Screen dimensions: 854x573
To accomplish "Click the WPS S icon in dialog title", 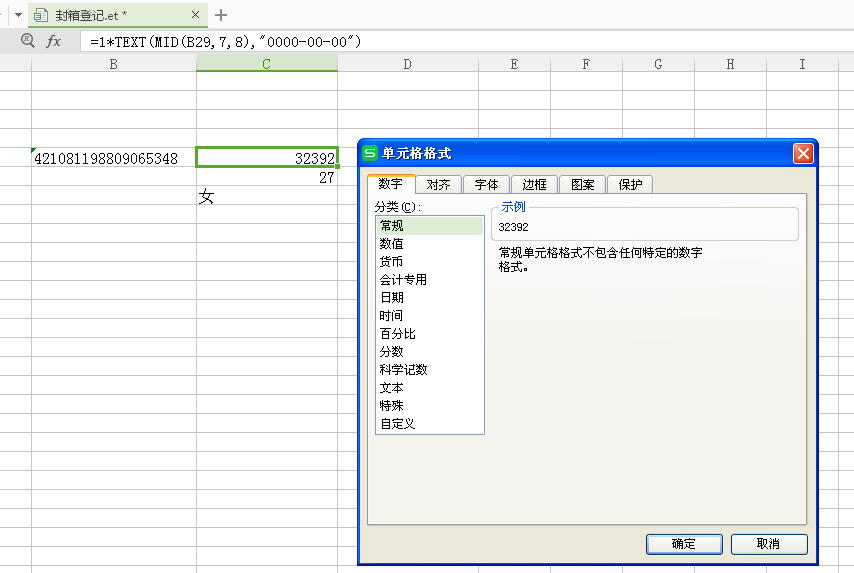I will coord(370,153).
